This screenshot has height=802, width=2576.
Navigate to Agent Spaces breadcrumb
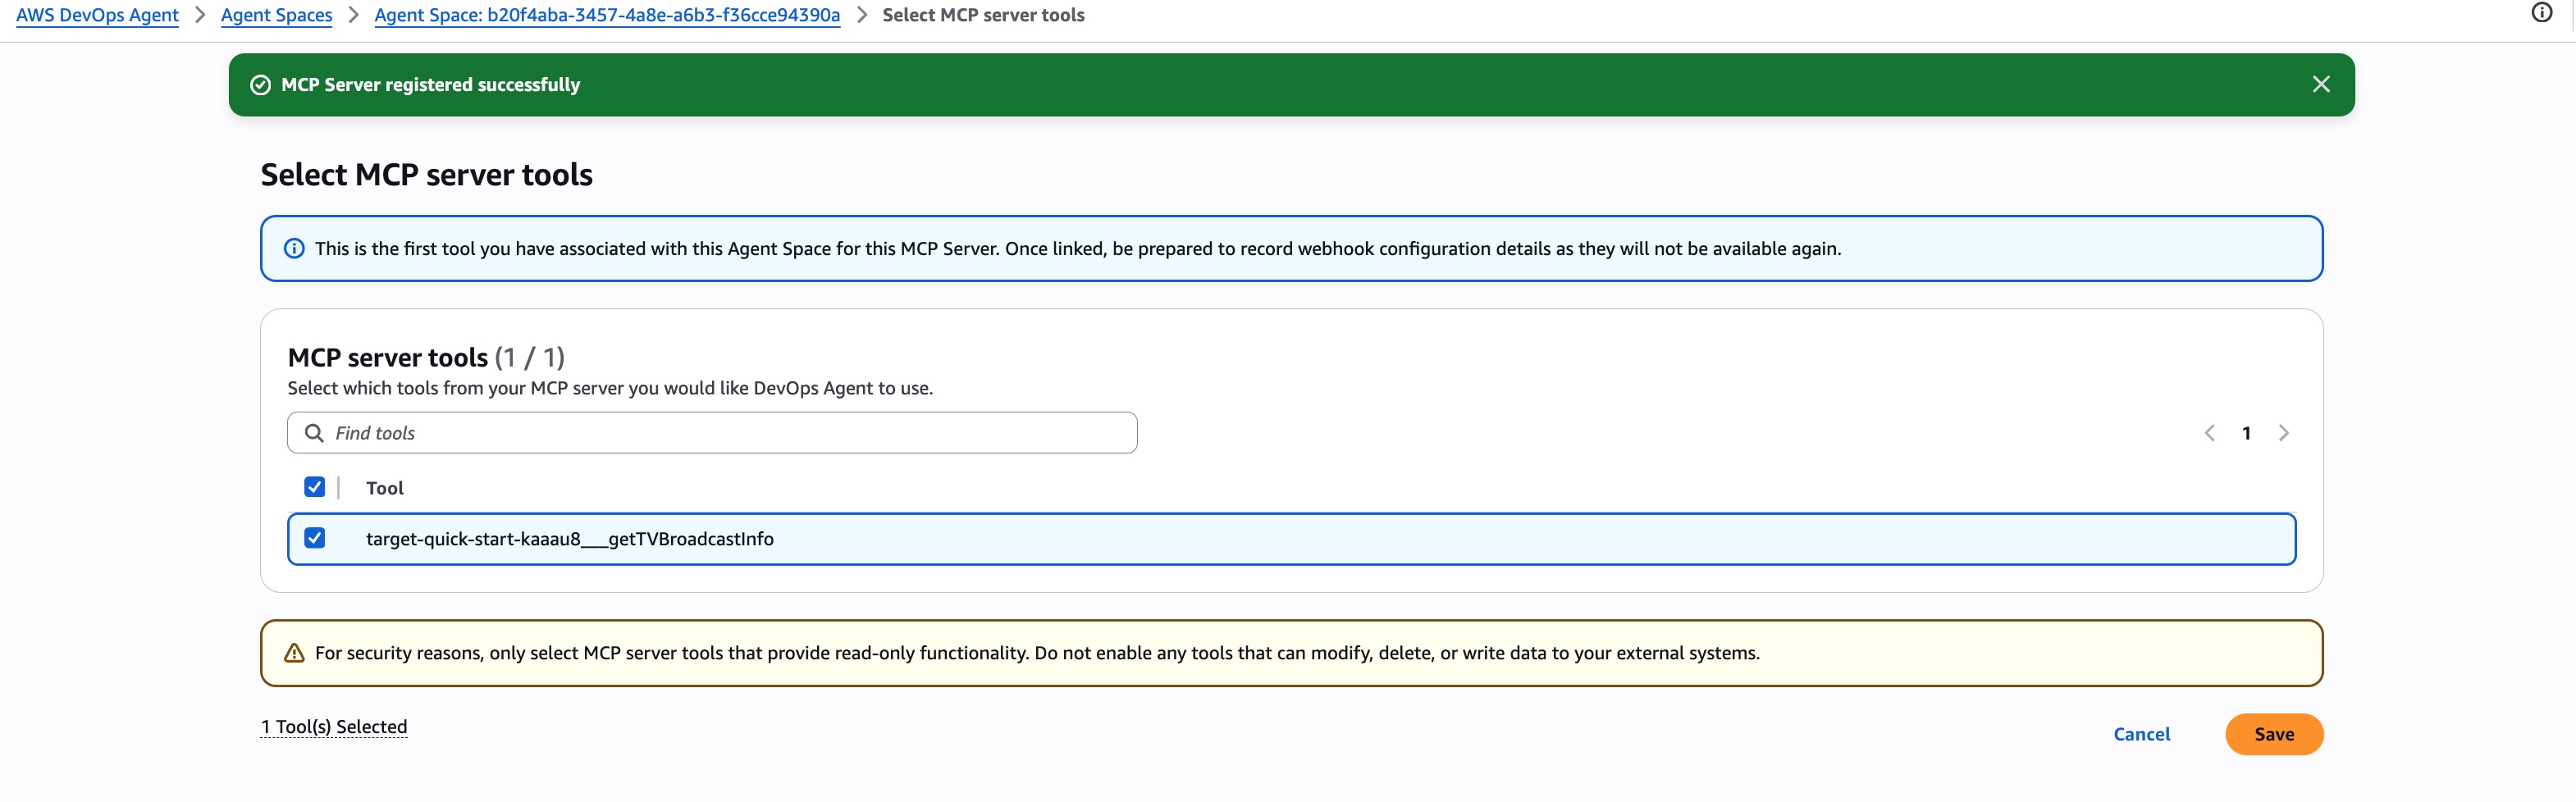[276, 15]
